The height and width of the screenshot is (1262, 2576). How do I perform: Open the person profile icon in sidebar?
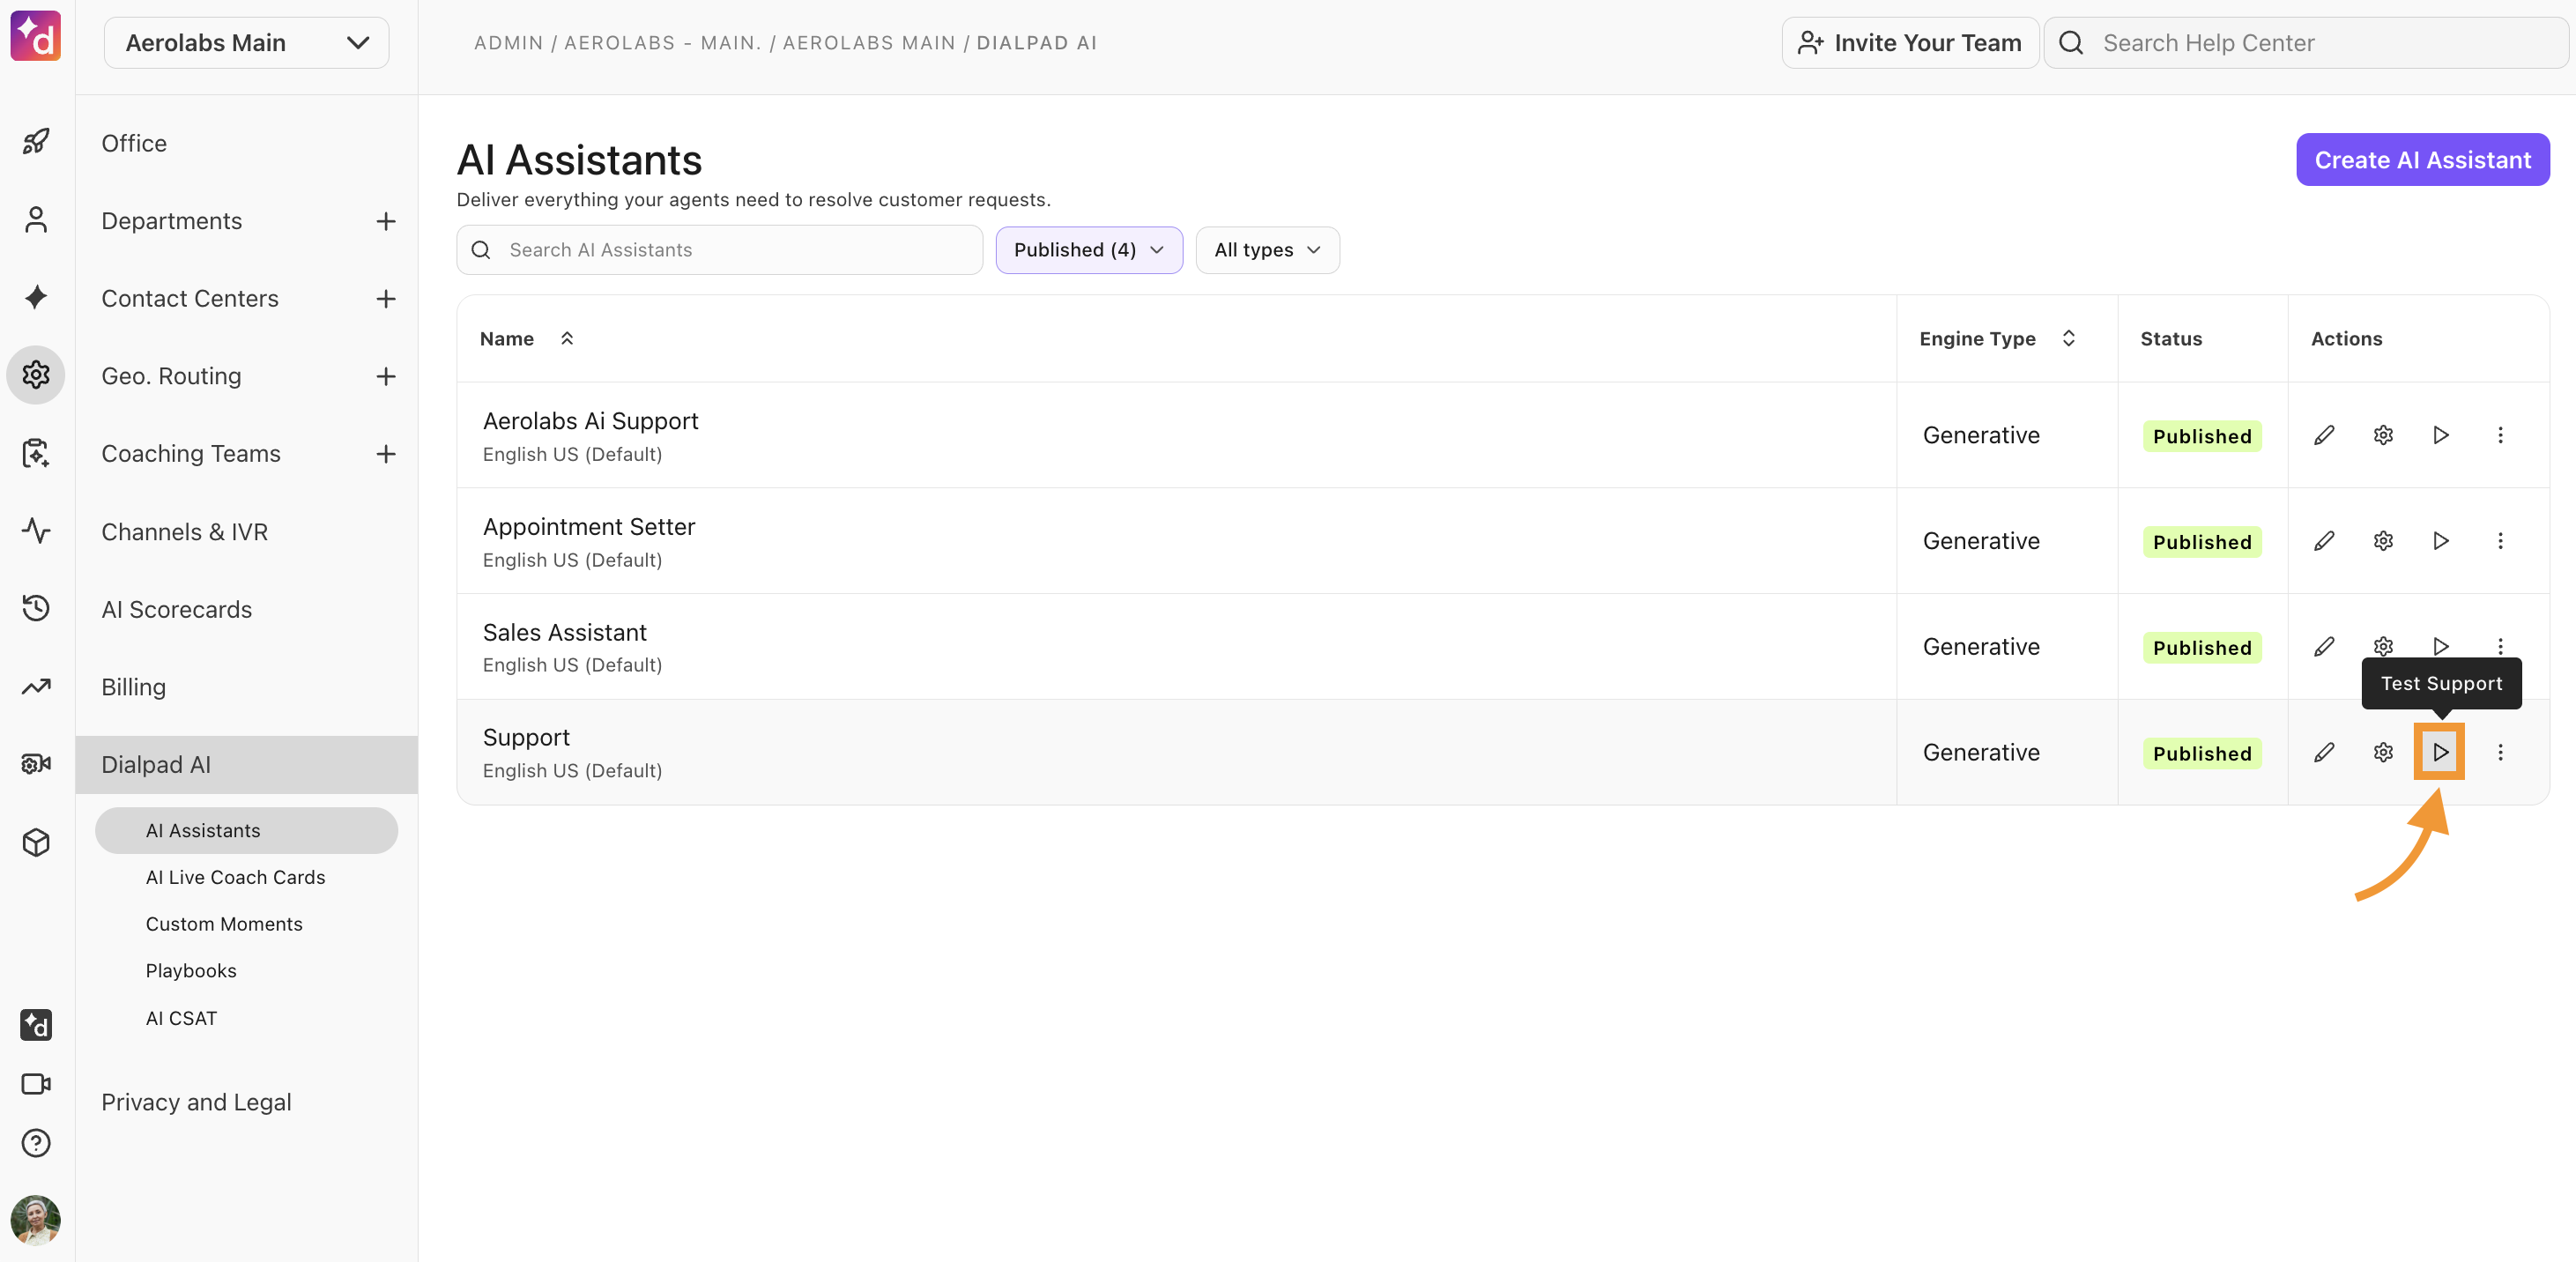click(36, 220)
